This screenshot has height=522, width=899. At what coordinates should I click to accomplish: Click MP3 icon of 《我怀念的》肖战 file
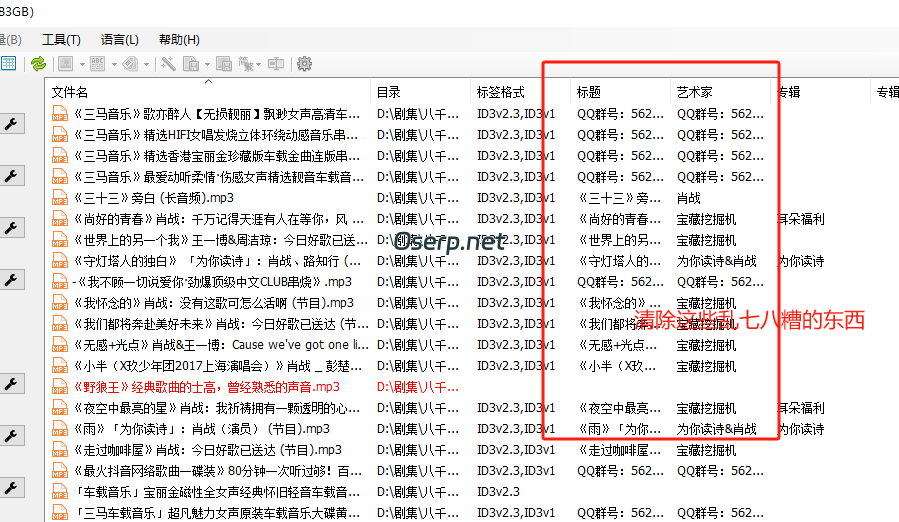60,303
